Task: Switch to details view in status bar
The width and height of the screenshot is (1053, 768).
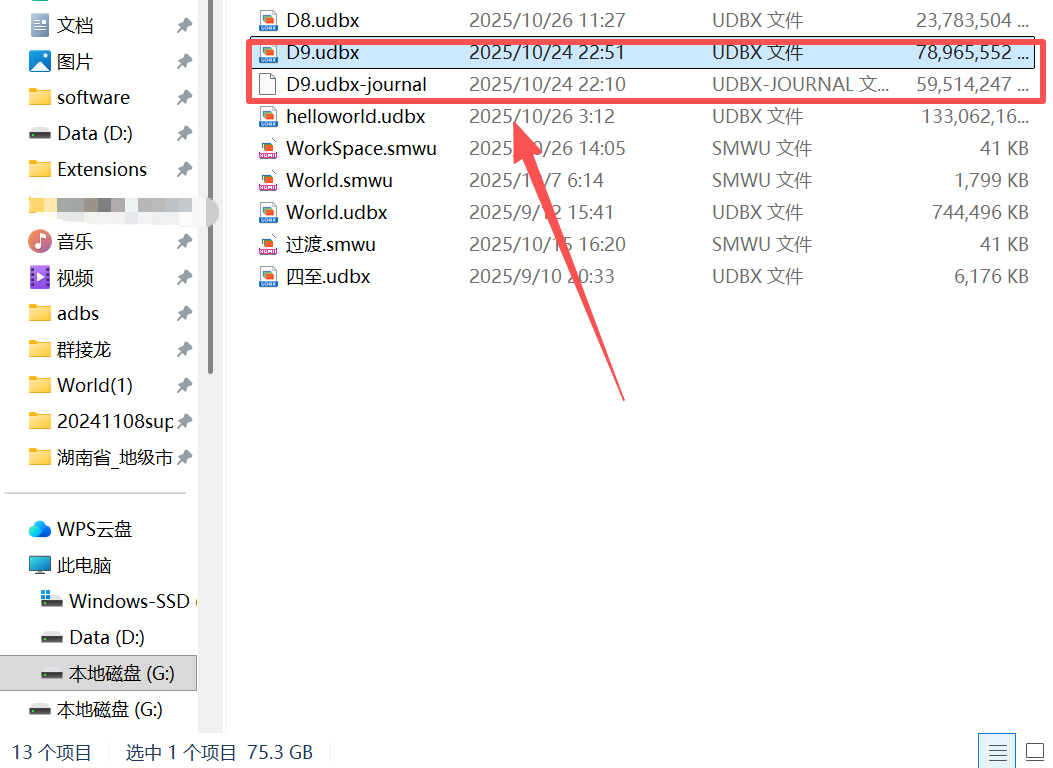Action: pyautogui.click(x=996, y=752)
